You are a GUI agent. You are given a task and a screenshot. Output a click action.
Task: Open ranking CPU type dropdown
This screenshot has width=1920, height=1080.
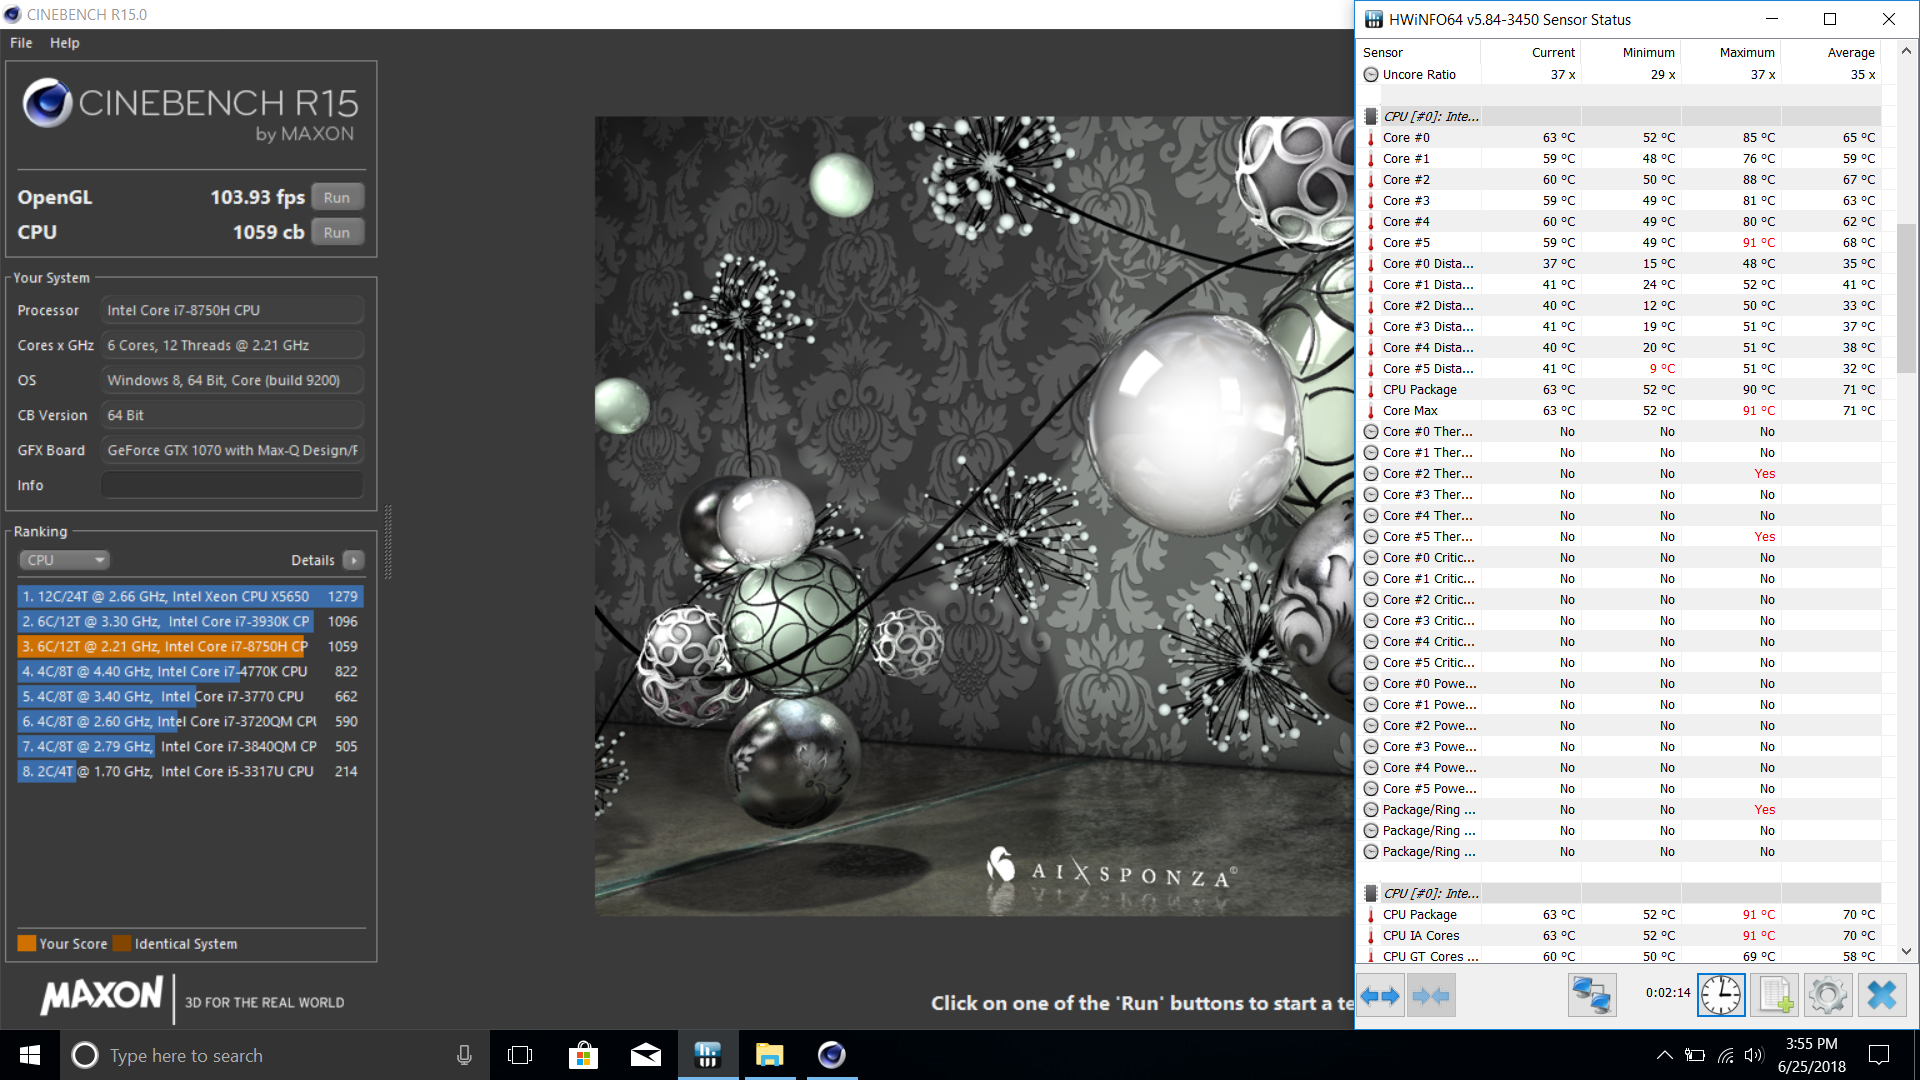click(x=64, y=560)
